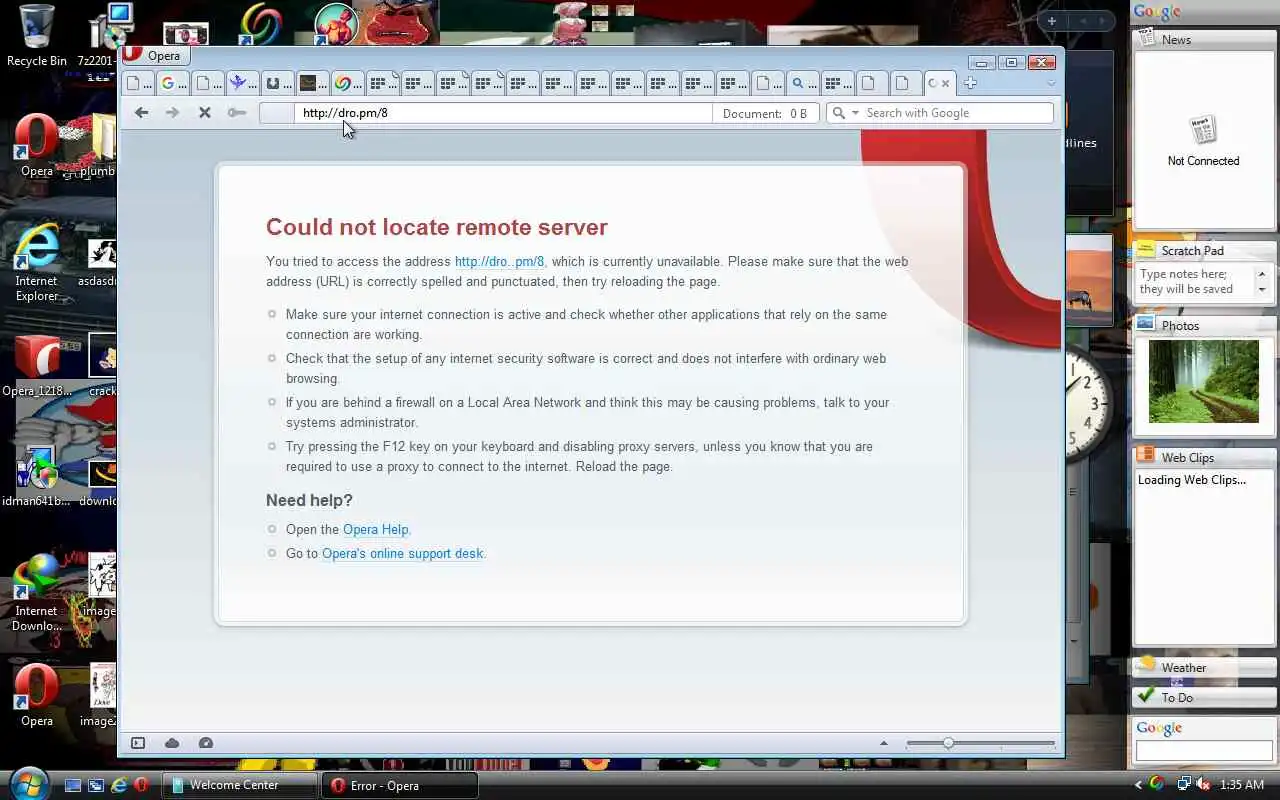Select the image2 desktop file
The height and width of the screenshot is (800, 1280).
[x=100, y=695]
